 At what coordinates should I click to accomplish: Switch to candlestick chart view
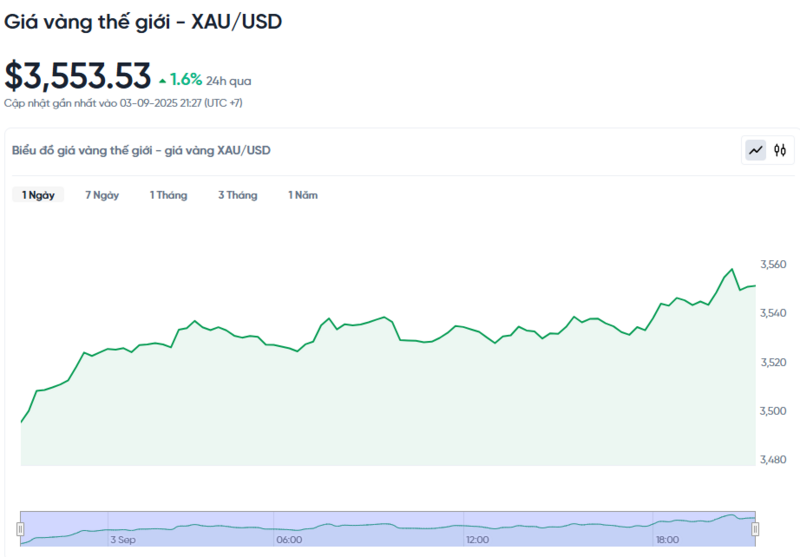tap(780, 150)
